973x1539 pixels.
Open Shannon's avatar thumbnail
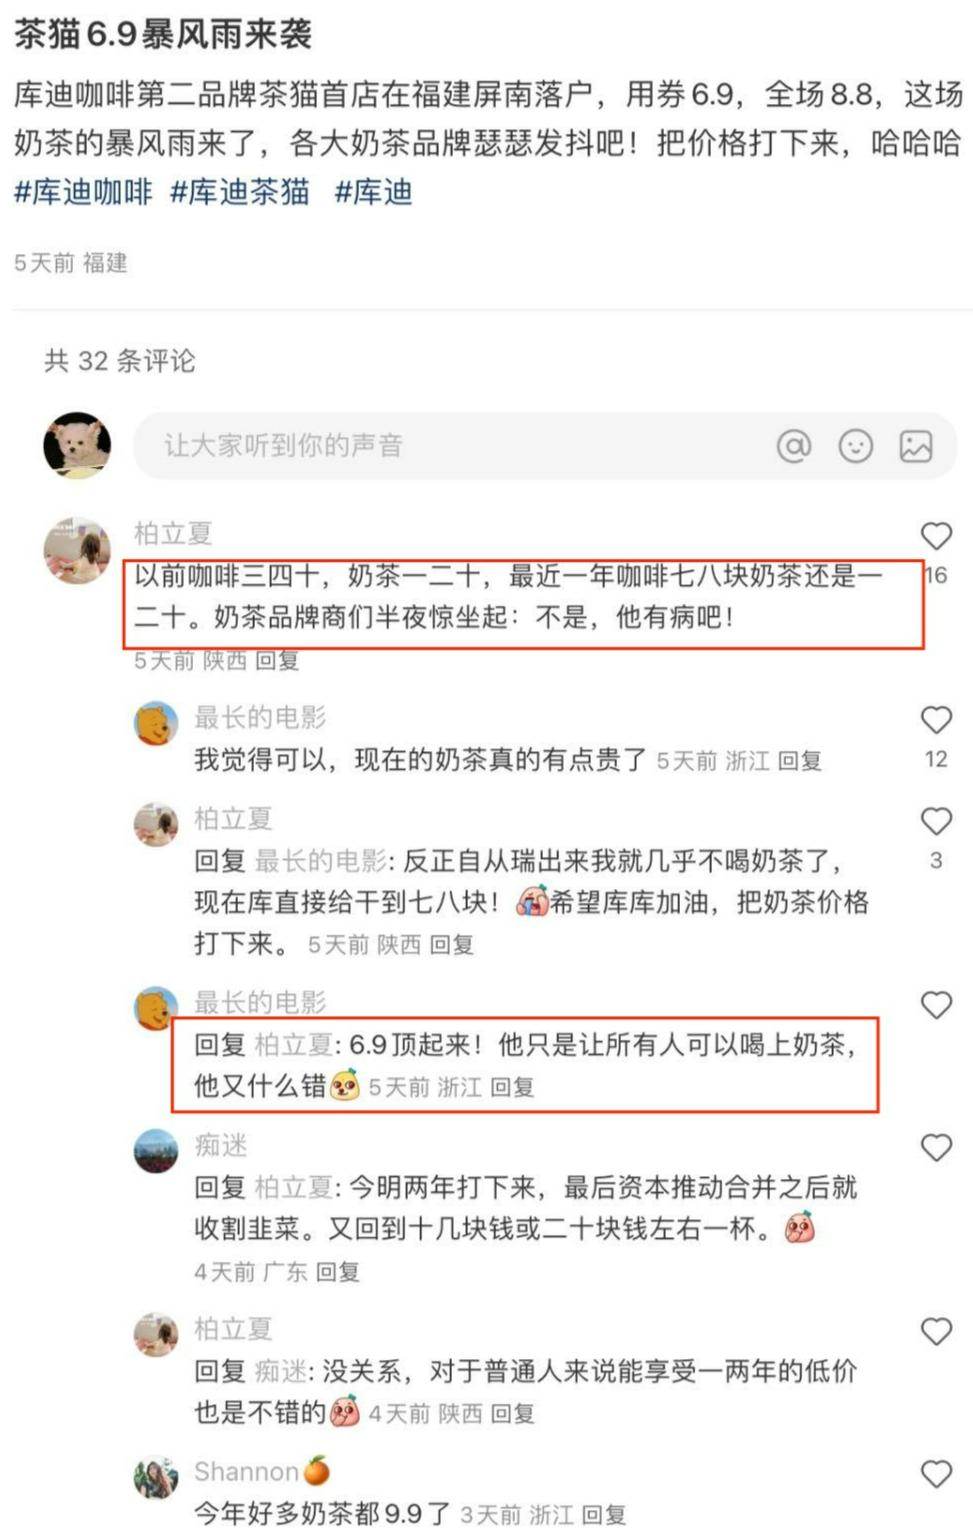(156, 1477)
